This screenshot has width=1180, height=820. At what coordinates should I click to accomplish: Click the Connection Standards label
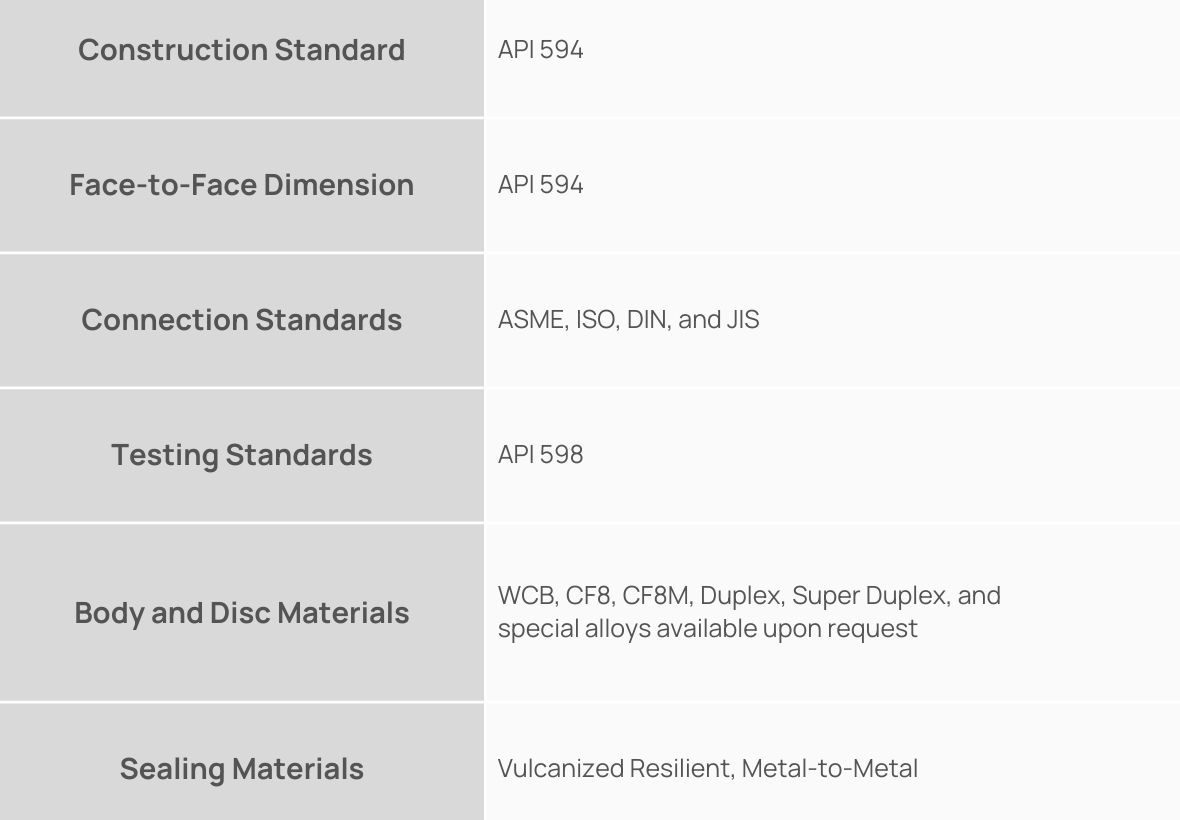[241, 320]
